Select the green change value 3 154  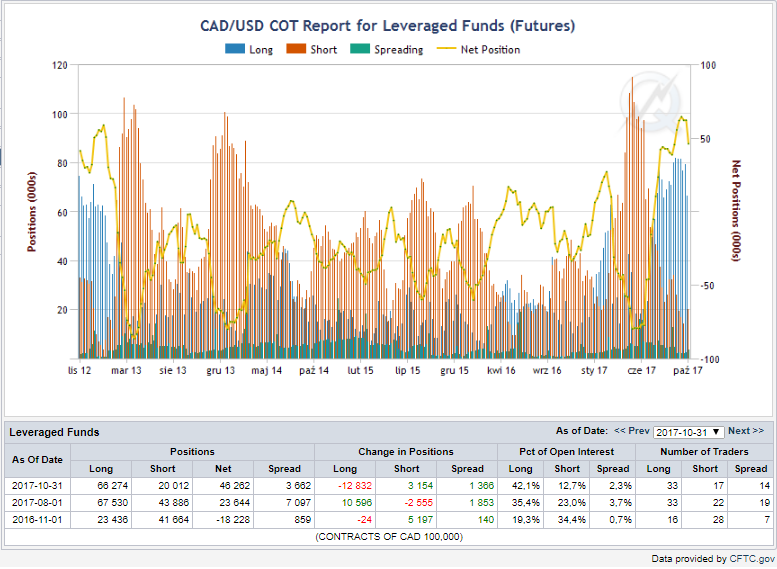(420, 486)
